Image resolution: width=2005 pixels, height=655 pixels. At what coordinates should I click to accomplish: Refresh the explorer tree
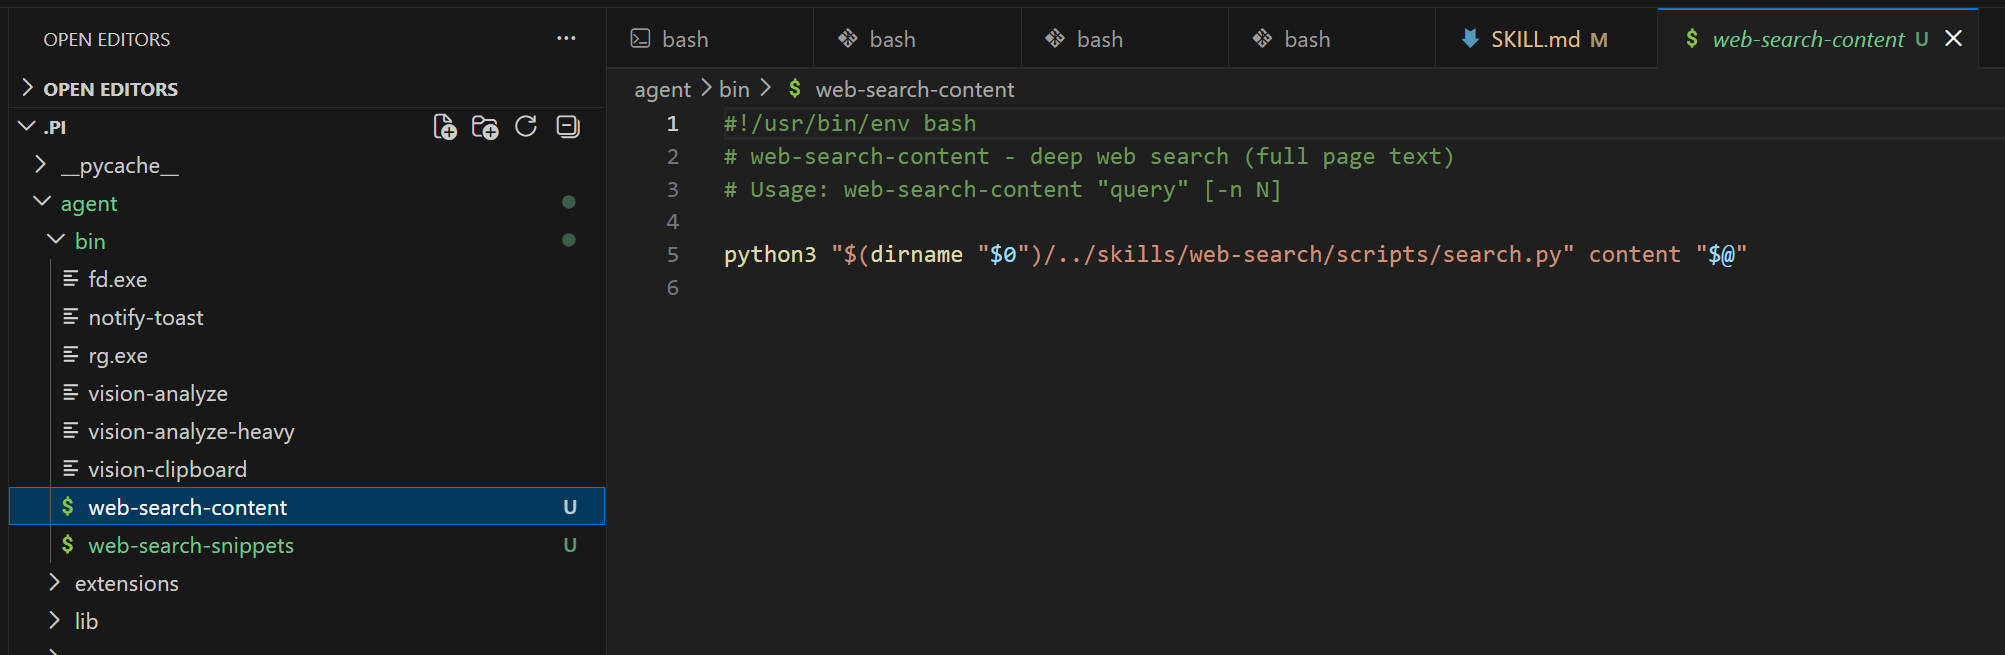[x=526, y=127]
